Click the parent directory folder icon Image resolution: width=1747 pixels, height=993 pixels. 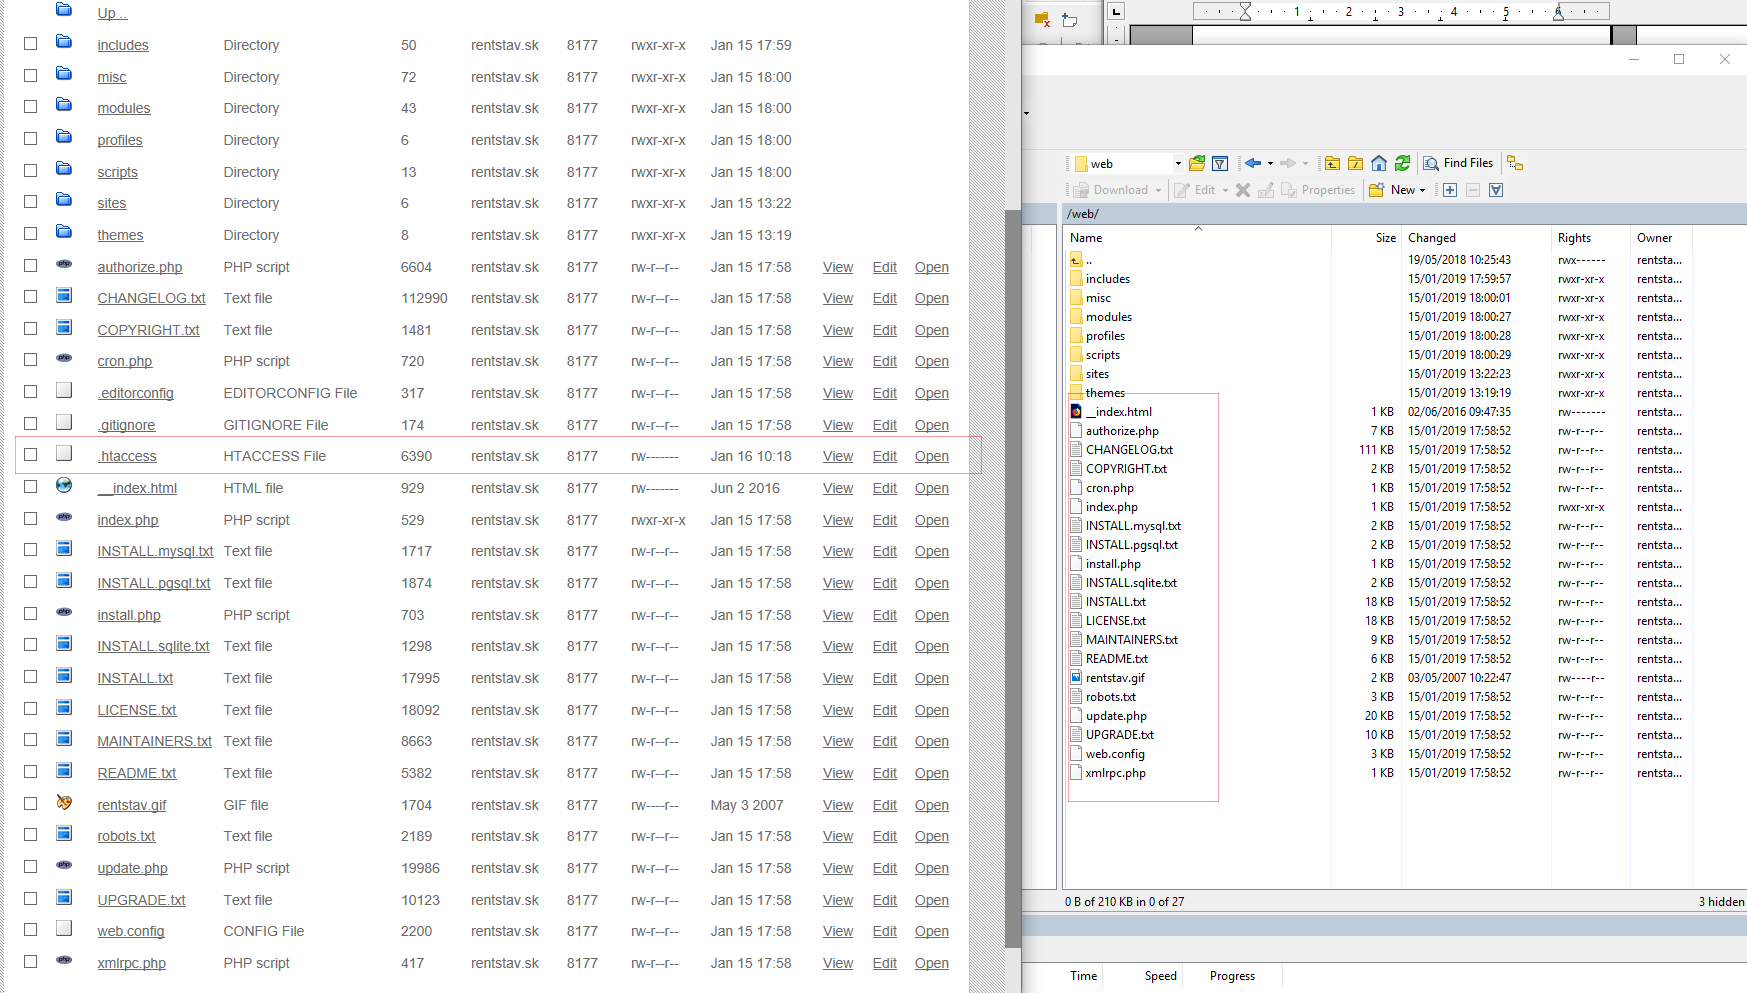coord(1332,163)
